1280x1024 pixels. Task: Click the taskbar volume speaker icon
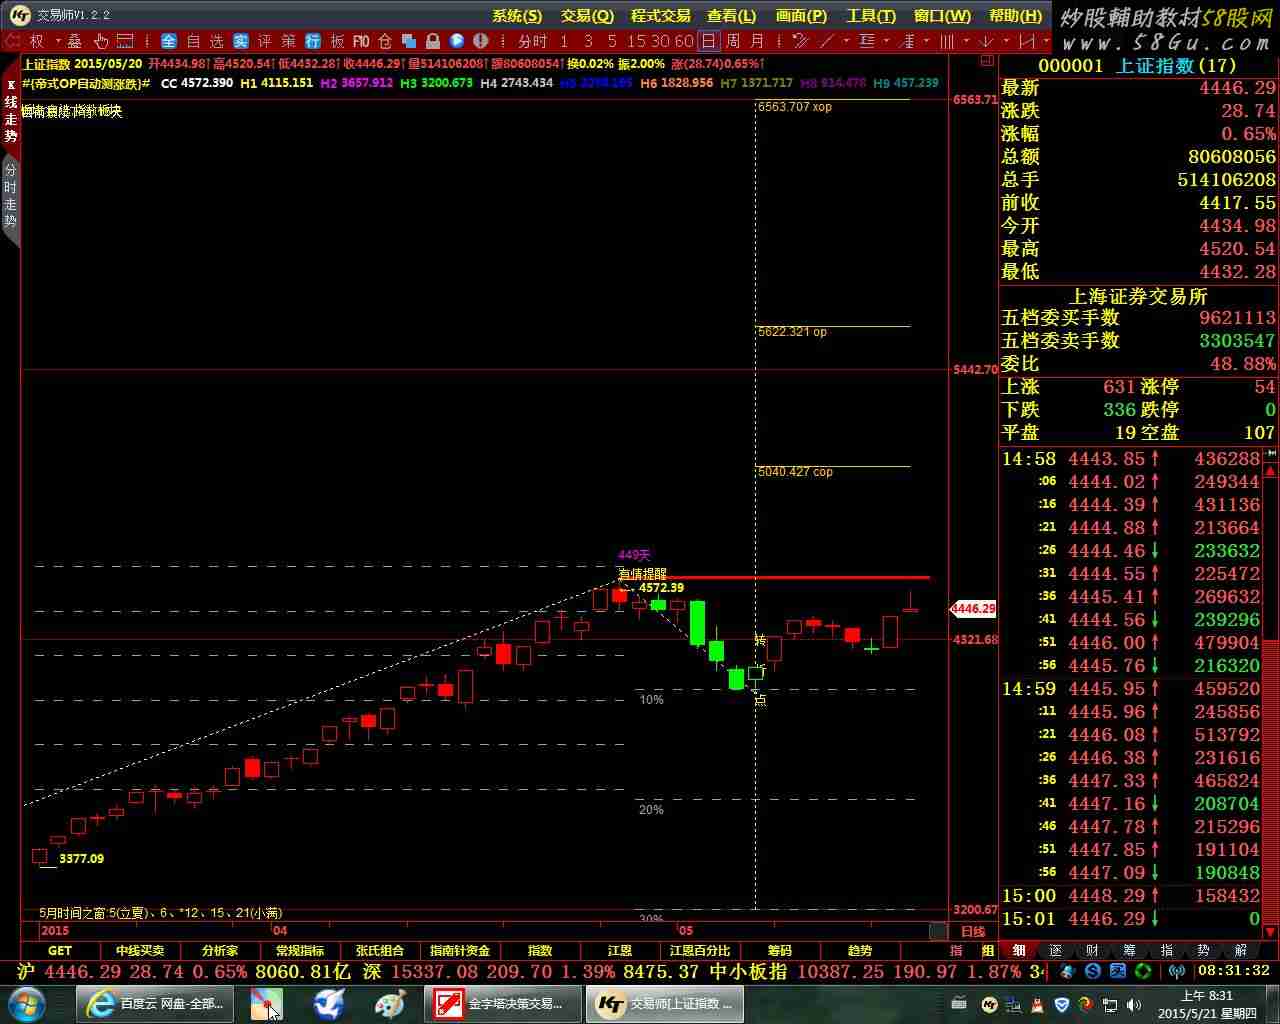point(1136,1004)
